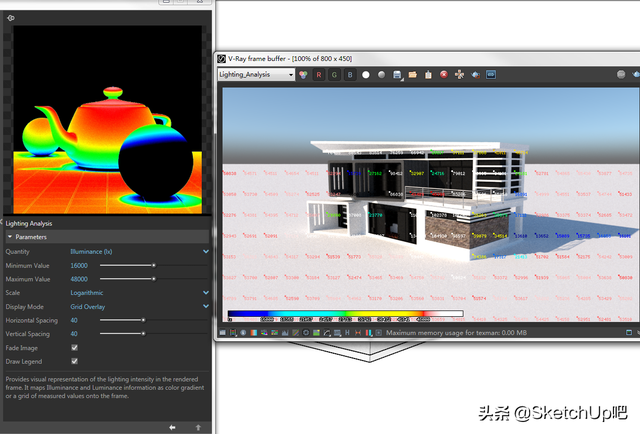Viewport: 640px width, 434px height.
Task: Click window icon at right of status bar
Action: 629,332
